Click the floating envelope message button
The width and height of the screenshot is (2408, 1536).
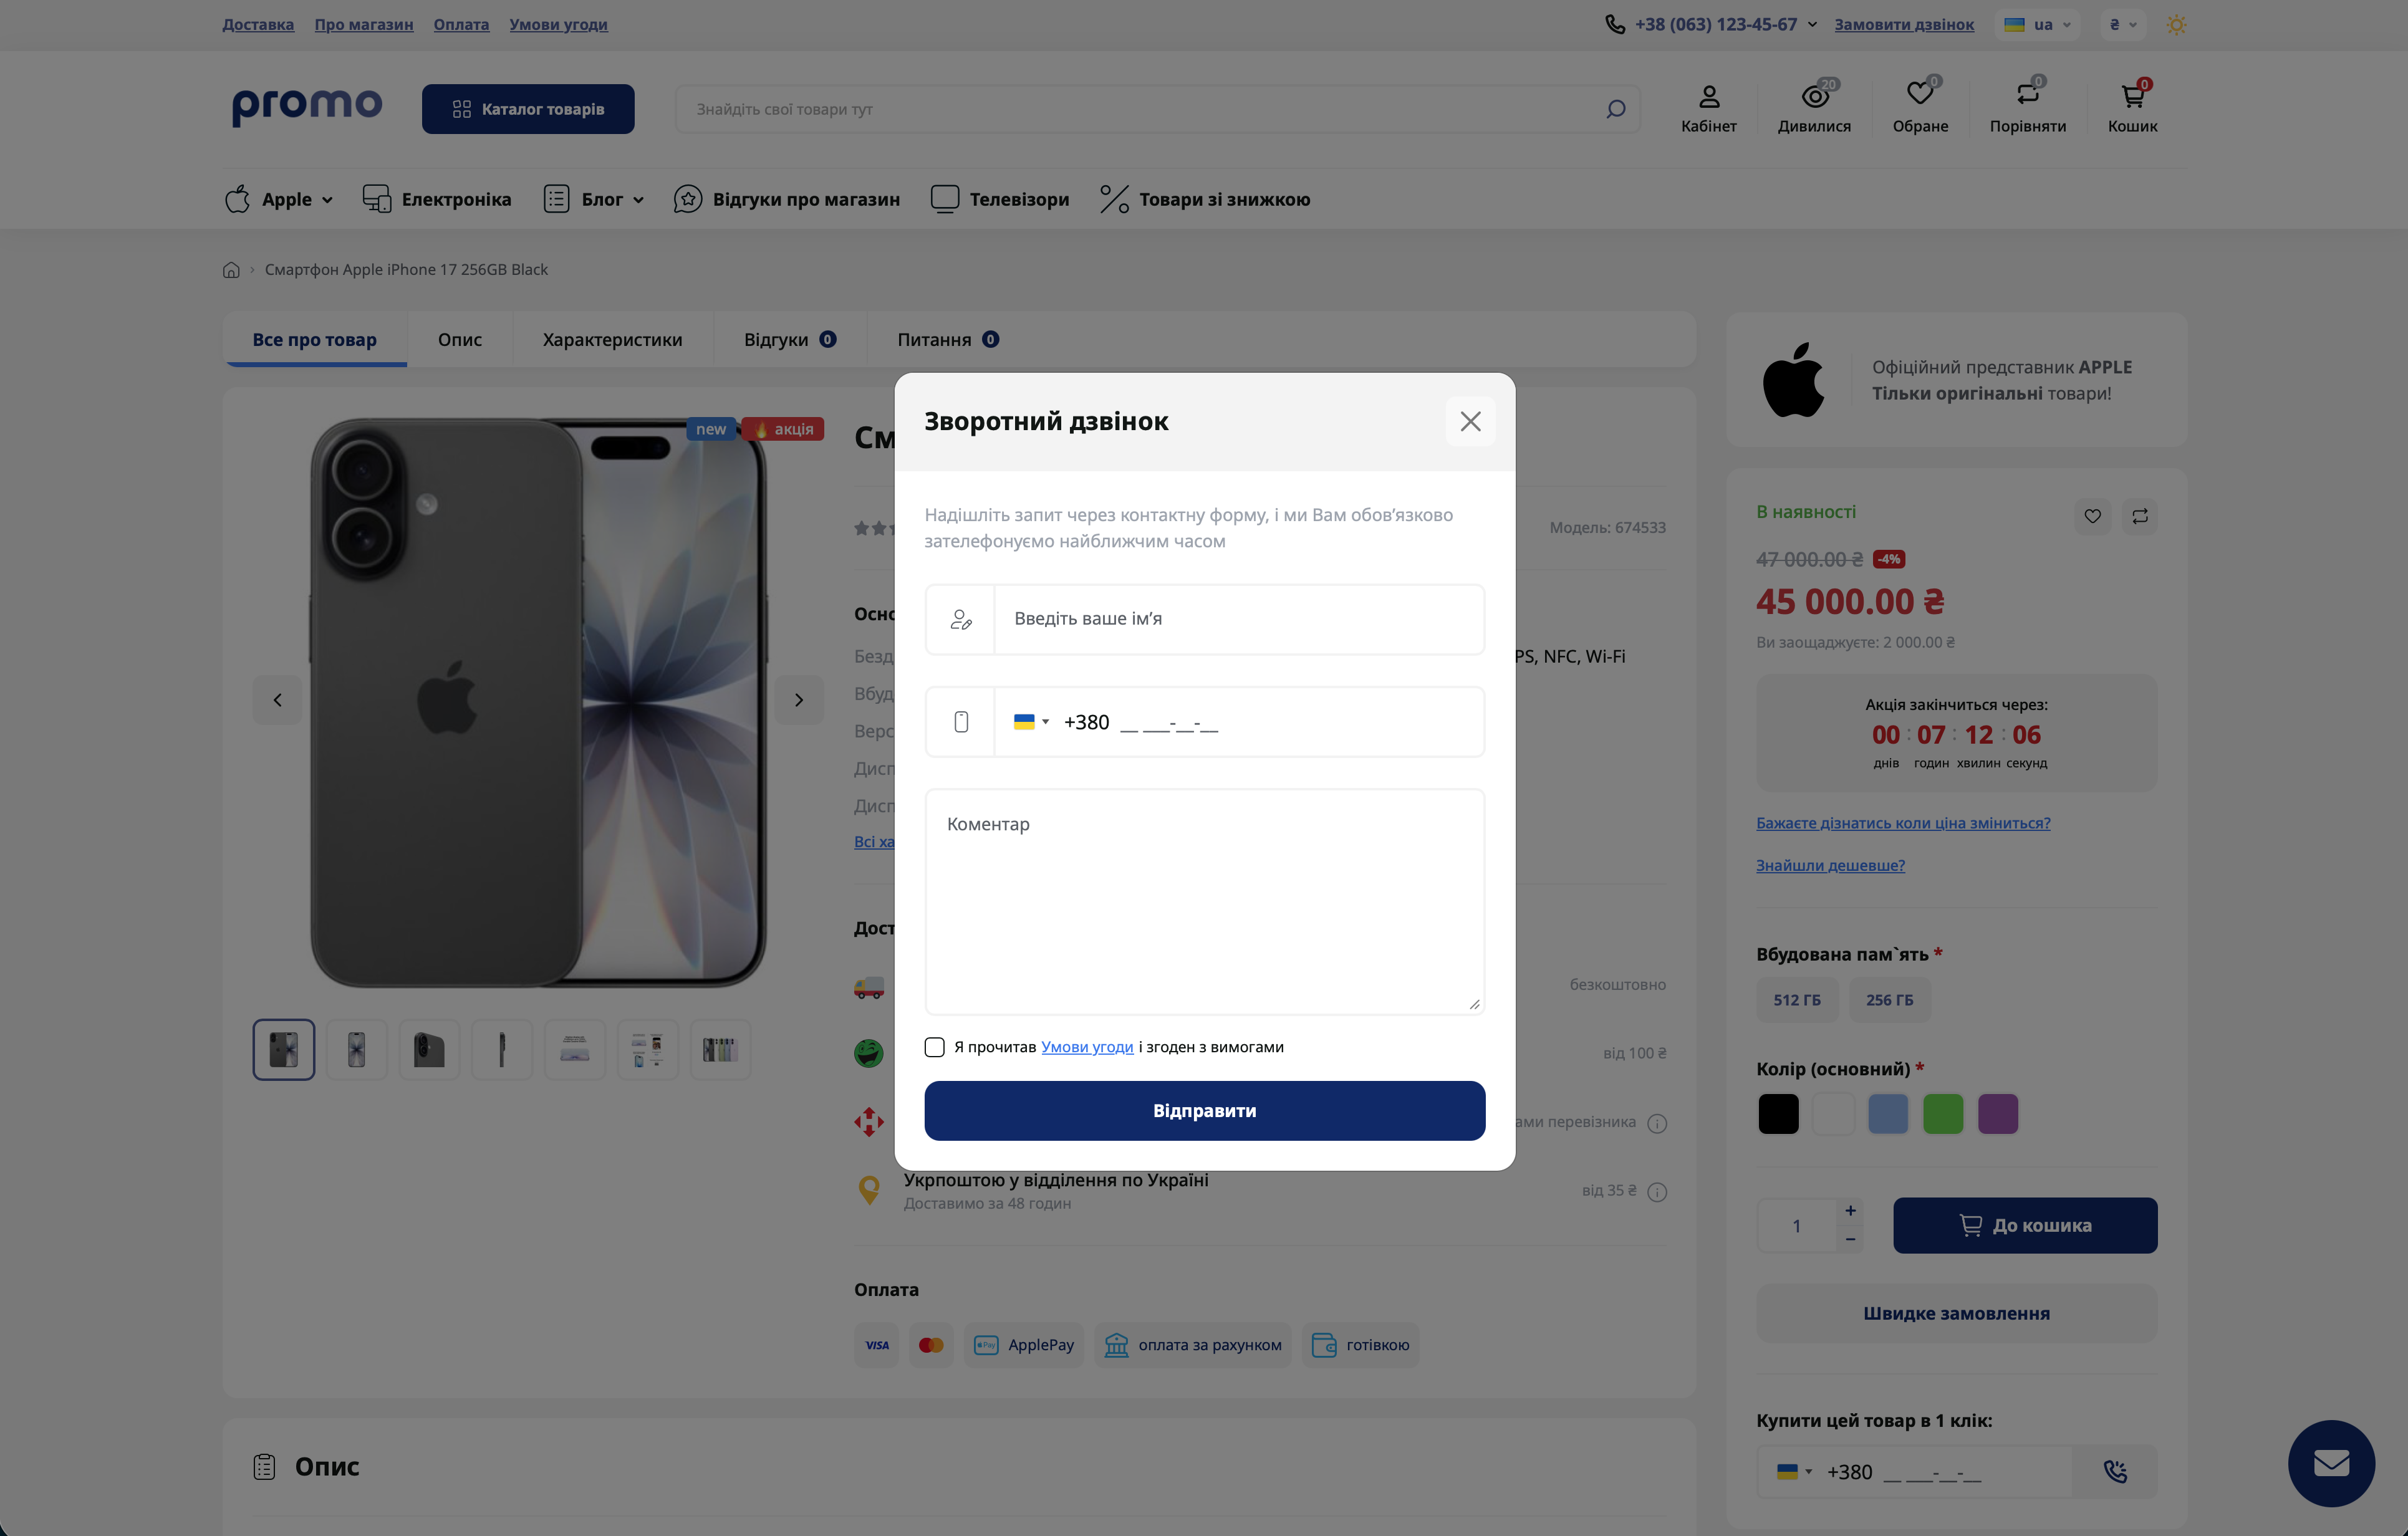pyautogui.click(x=2331, y=1463)
